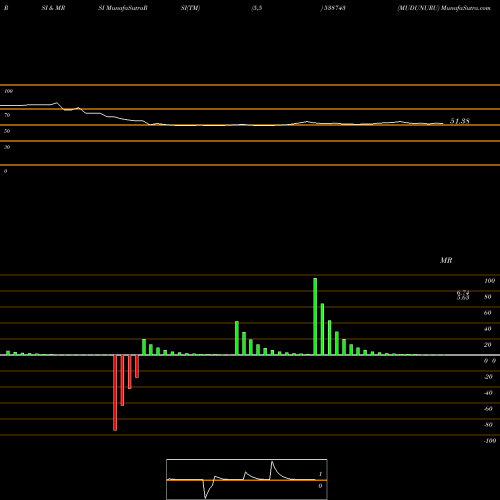Click the MR axis label -40
This screenshot has height=500, width=500.
click(x=488, y=393)
